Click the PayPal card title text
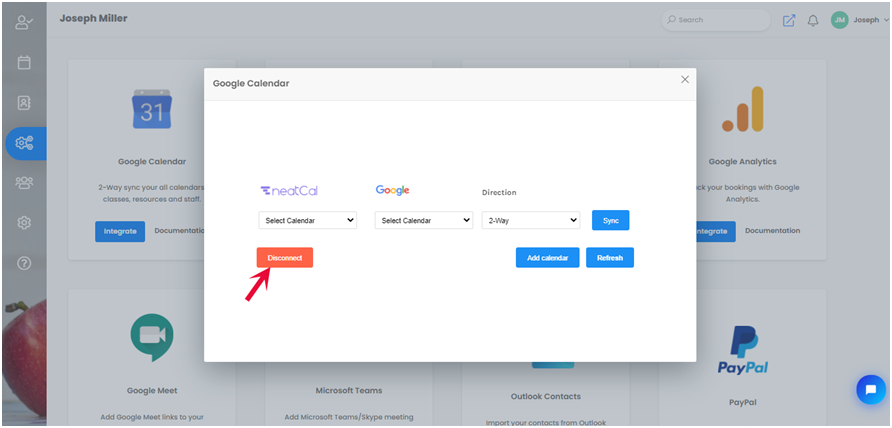Screen dimensions: 892x428 (x=742, y=402)
